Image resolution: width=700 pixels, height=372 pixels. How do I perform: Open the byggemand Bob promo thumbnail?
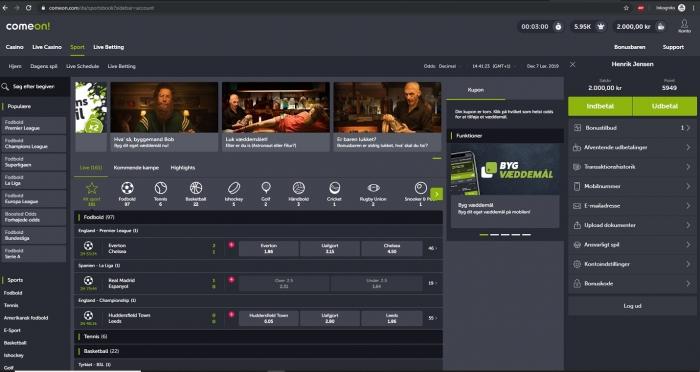(x=164, y=107)
